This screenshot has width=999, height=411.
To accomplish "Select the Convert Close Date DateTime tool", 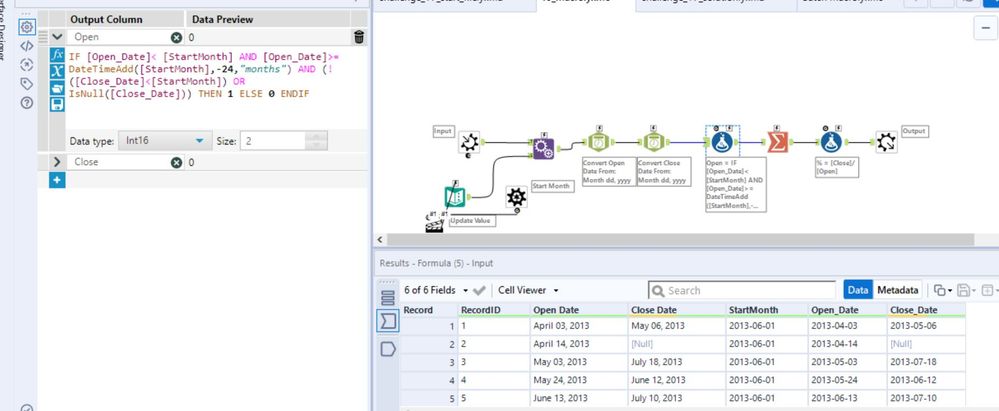I will click(654, 143).
